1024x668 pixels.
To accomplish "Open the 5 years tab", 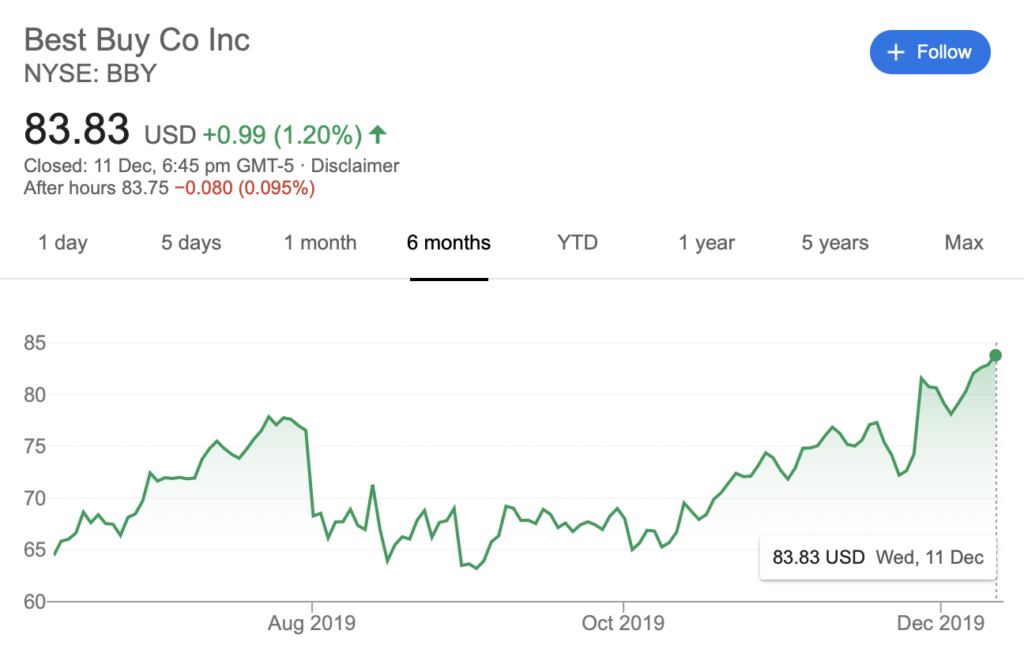I will click(835, 243).
